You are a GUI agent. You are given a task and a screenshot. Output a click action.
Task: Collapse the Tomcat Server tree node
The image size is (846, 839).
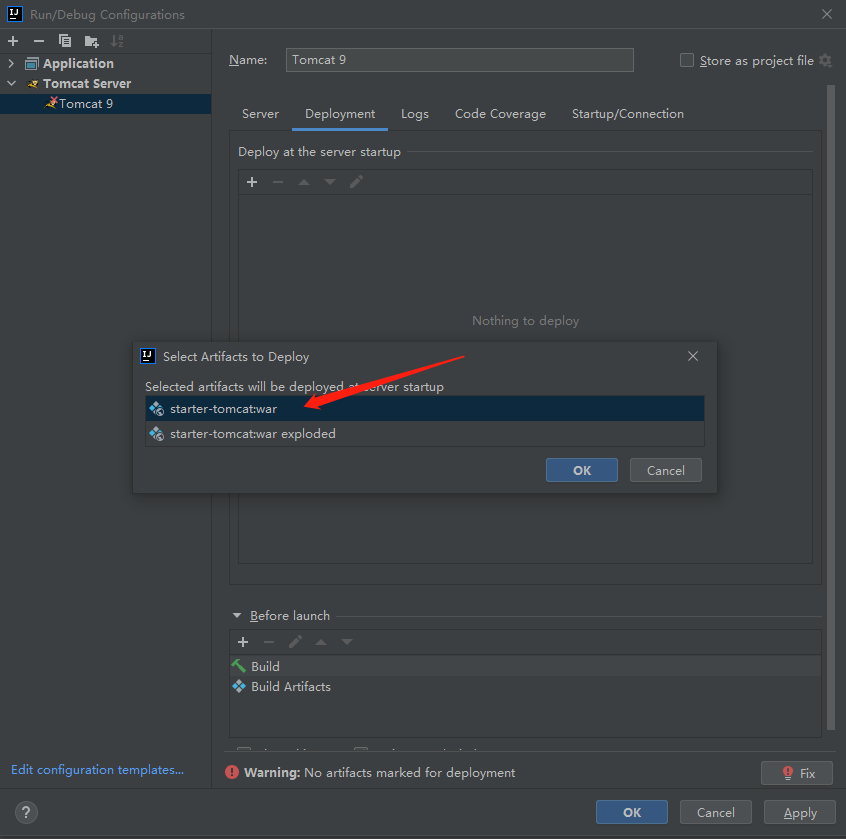tap(11, 84)
